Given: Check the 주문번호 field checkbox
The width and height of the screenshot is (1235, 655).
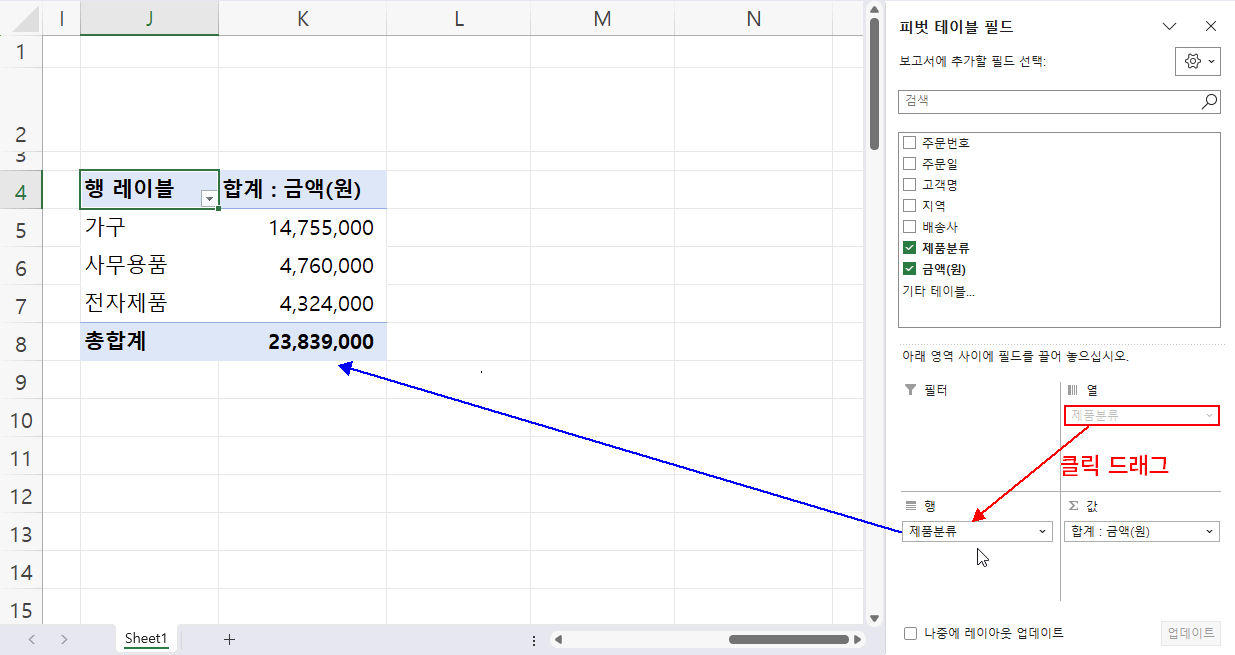Looking at the screenshot, I should (910, 141).
